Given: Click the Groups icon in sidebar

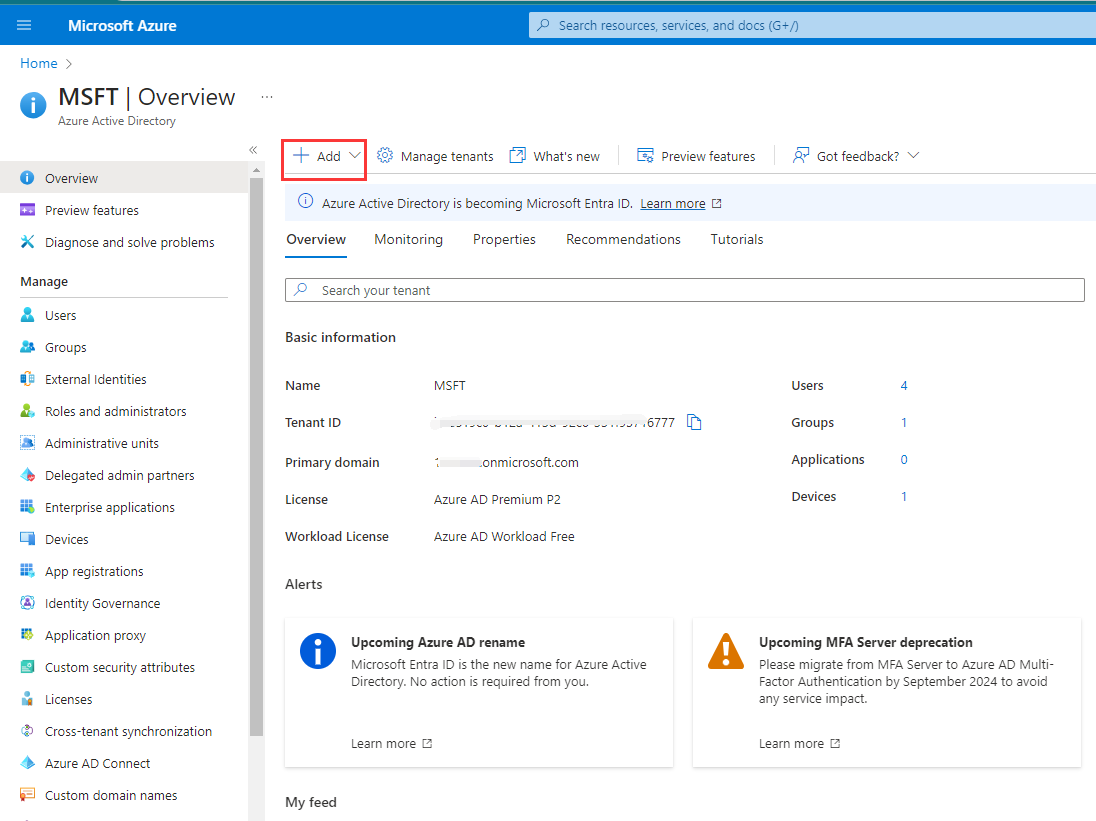Looking at the screenshot, I should [27, 347].
